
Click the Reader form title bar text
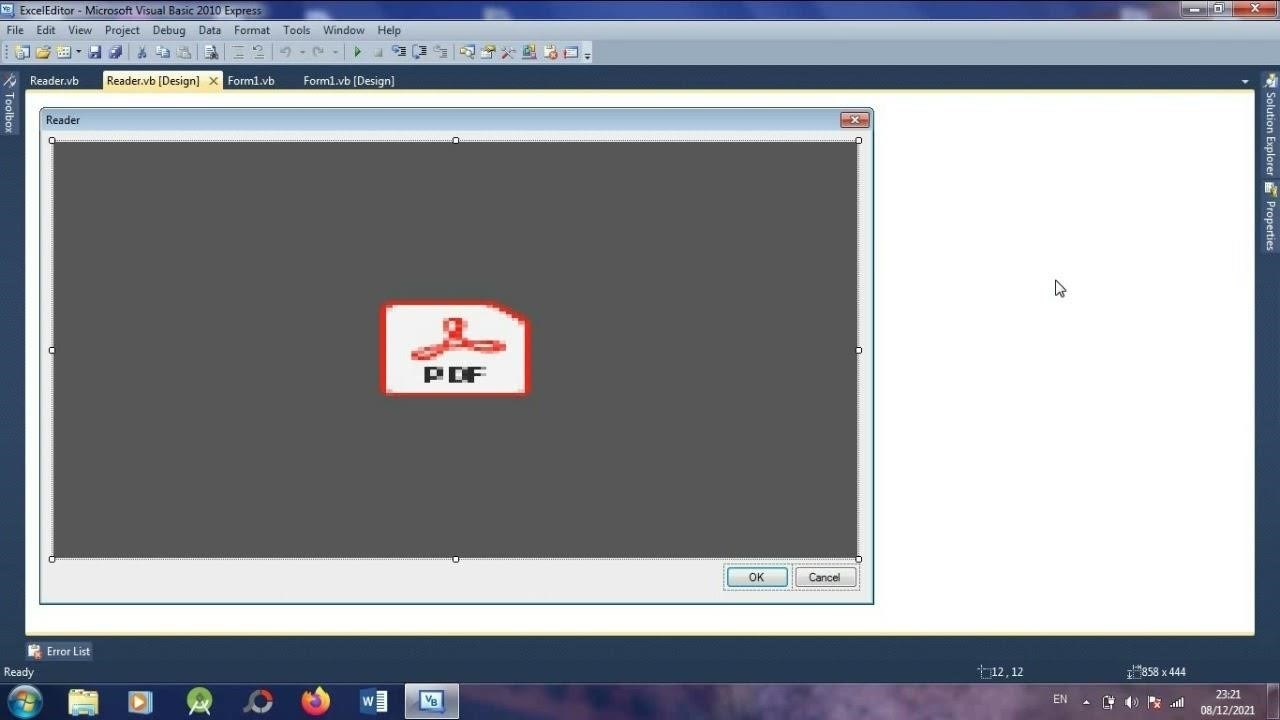[63, 120]
